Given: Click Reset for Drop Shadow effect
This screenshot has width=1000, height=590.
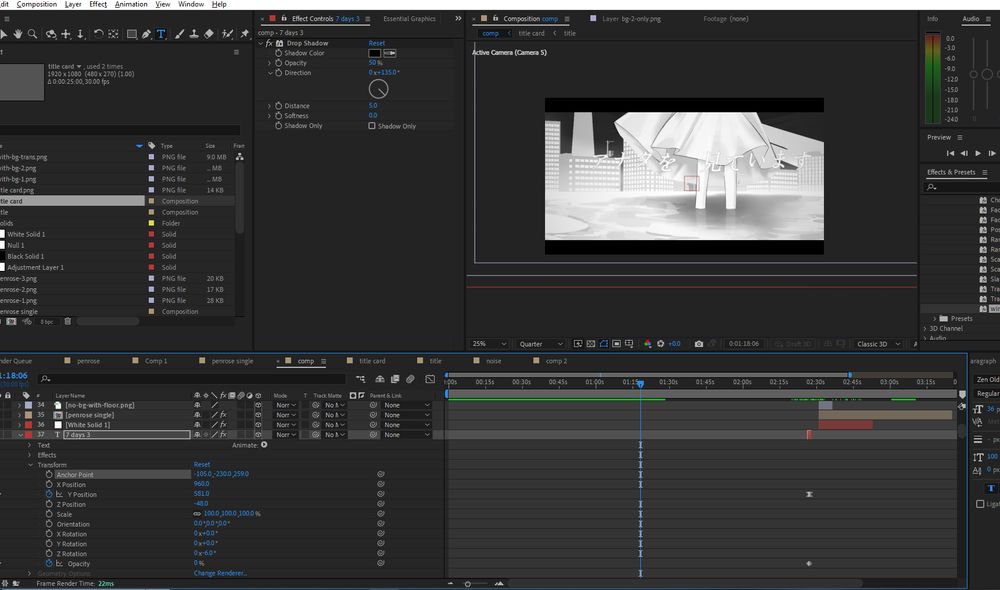Looking at the screenshot, I should click(376, 44).
